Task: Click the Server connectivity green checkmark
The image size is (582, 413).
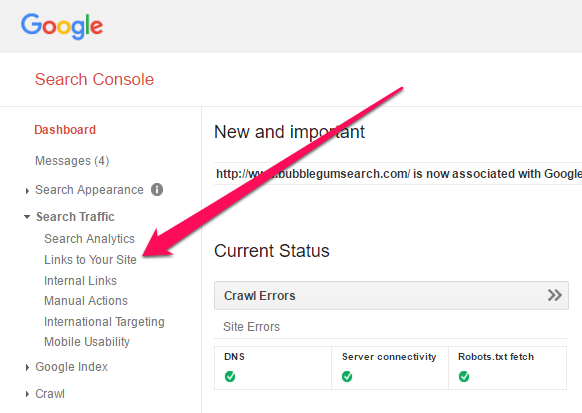Action: pos(347,377)
